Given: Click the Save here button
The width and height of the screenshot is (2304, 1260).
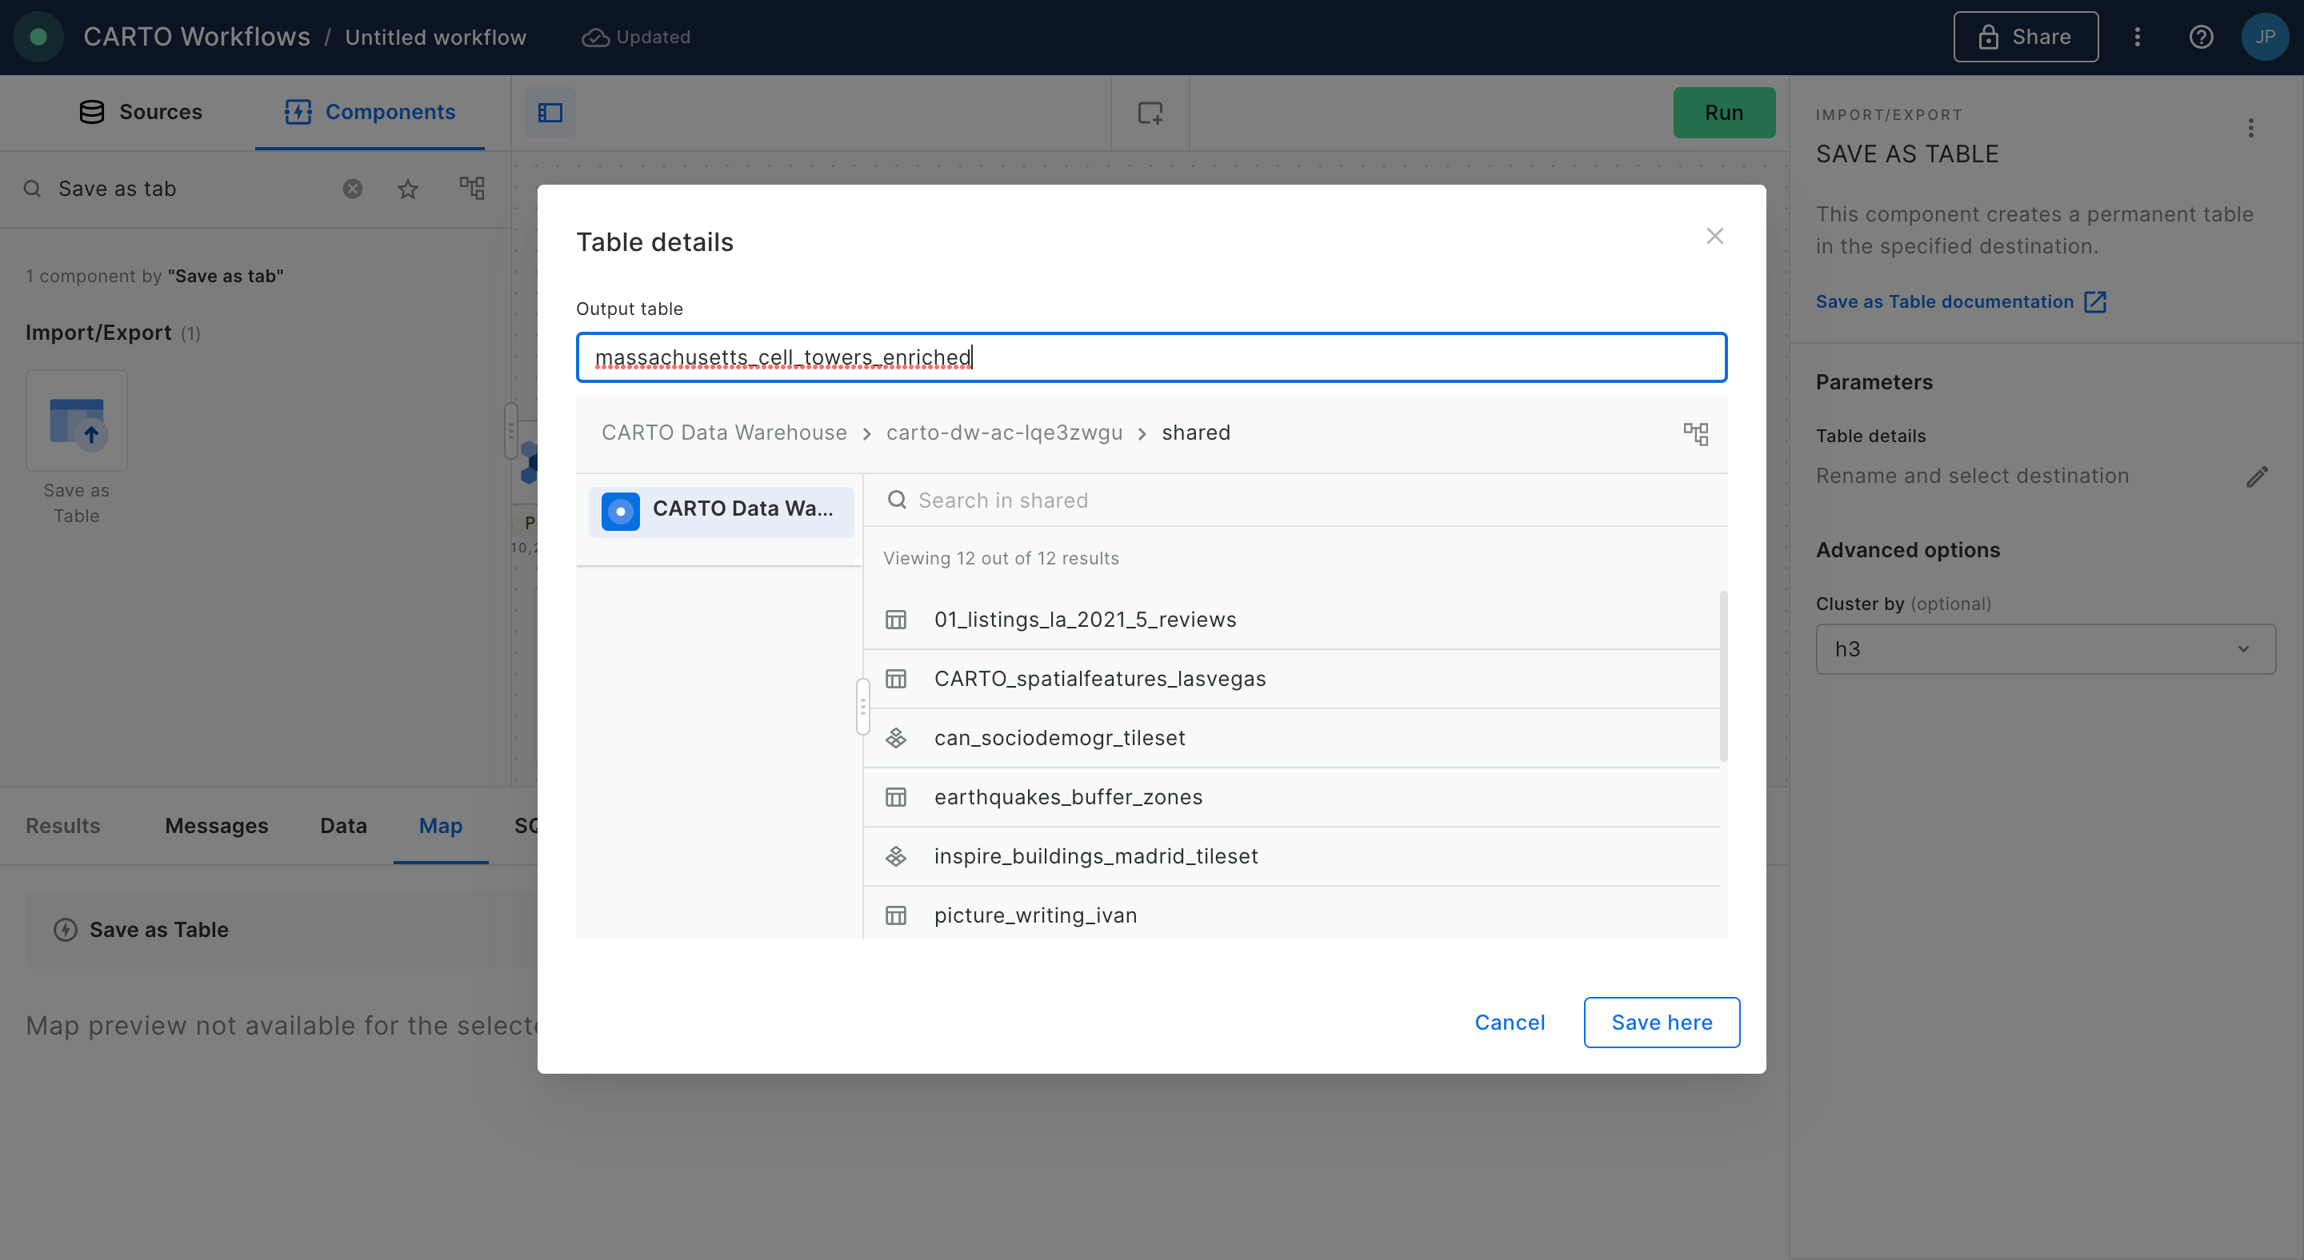Looking at the screenshot, I should coord(1661,1022).
